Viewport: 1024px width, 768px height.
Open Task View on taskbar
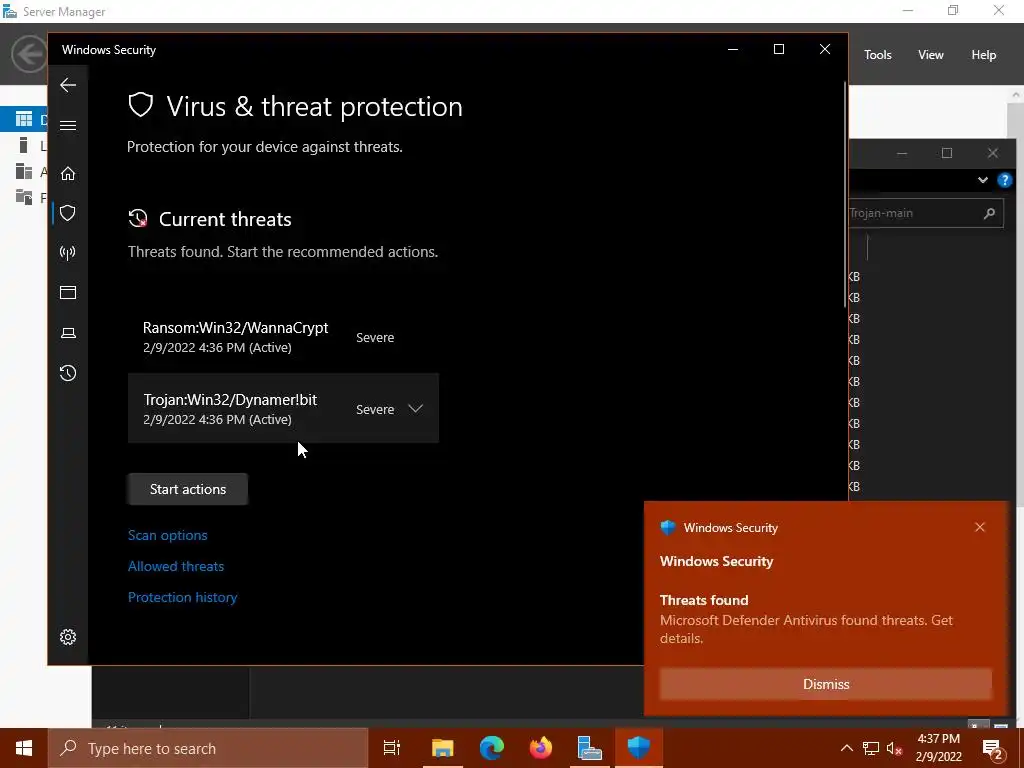[x=392, y=748]
